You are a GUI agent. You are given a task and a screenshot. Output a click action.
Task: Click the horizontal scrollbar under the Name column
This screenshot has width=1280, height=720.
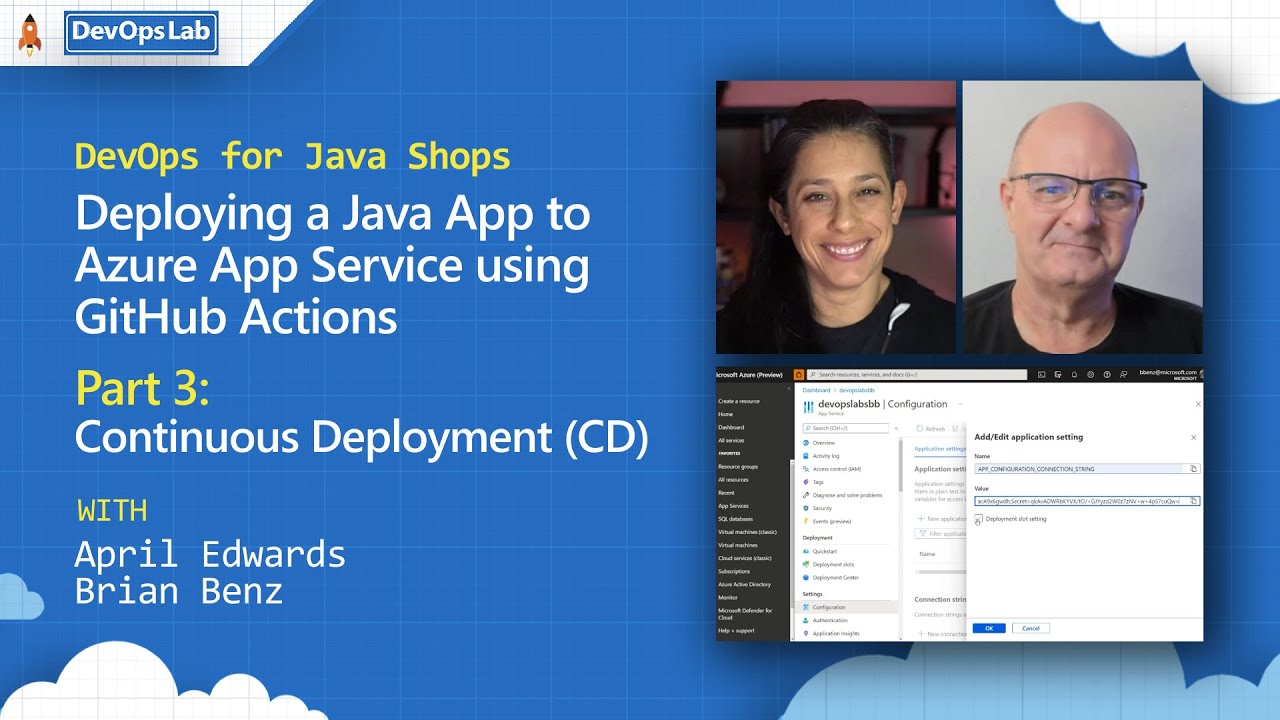941,572
